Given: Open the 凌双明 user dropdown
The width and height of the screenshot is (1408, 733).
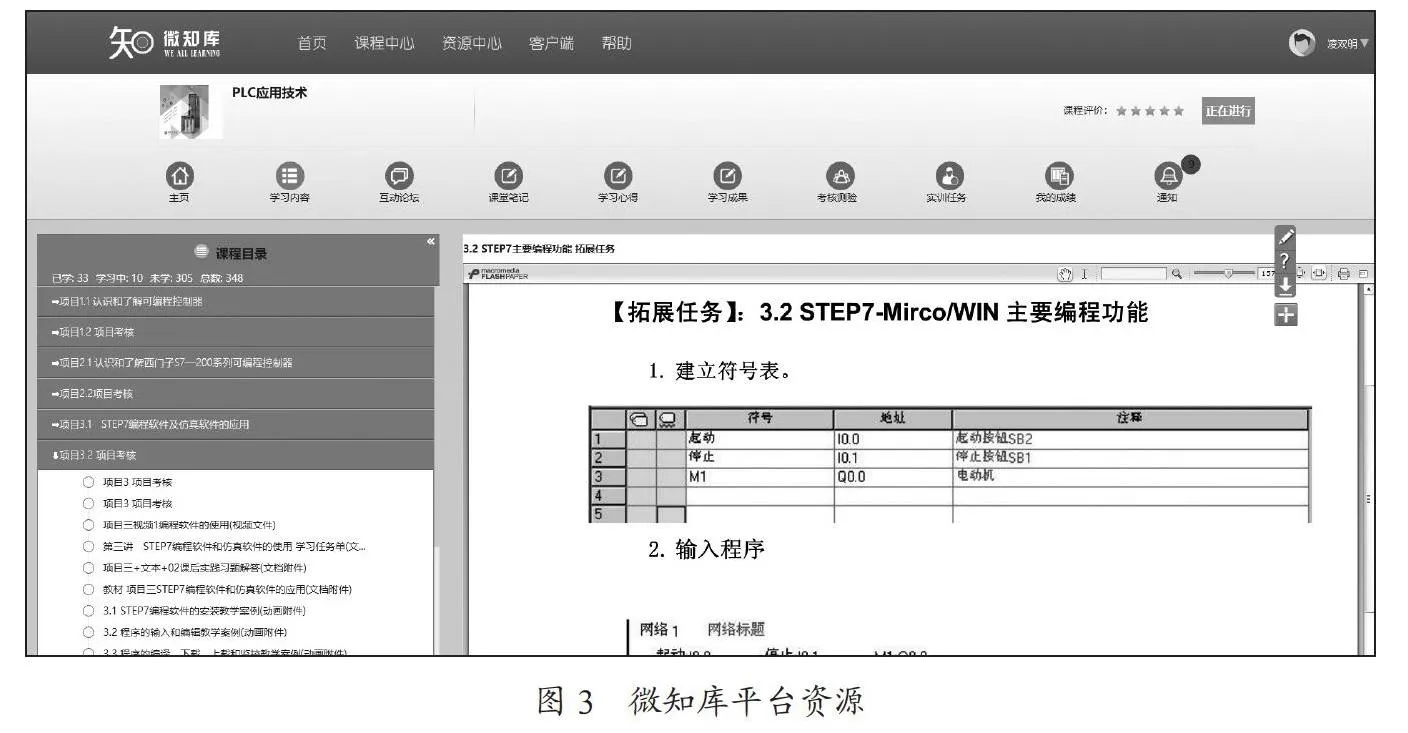Looking at the screenshot, I should click(x=1347, y=44).
